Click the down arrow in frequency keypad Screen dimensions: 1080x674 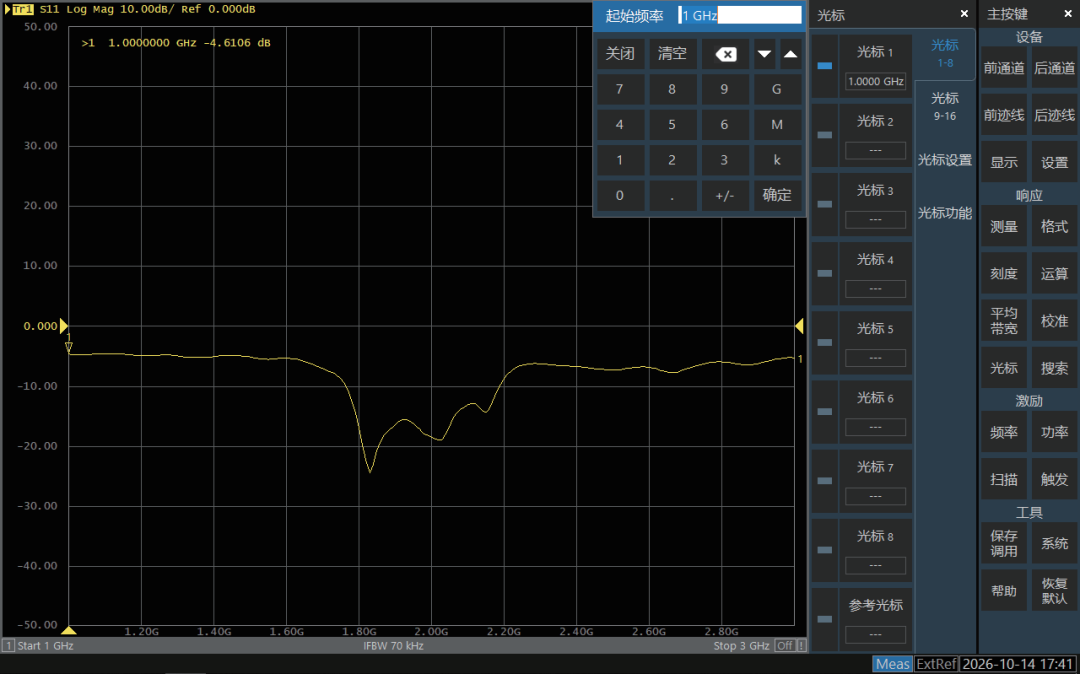764,54
